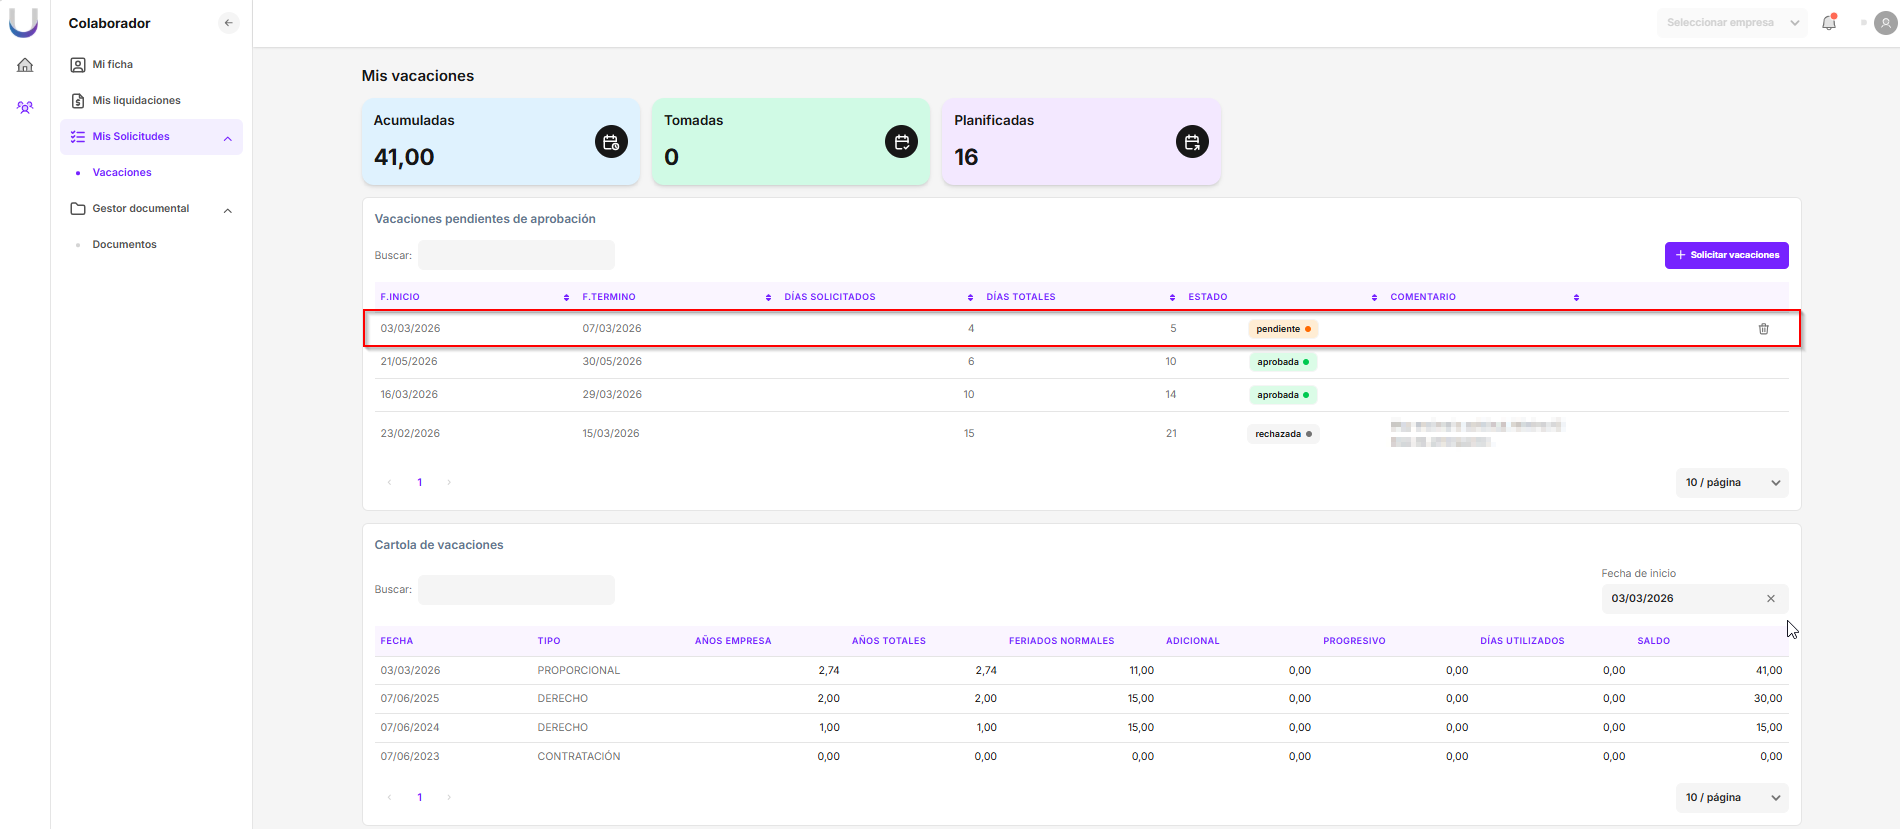Delete the pending vacation request with trash icon
Viewport: 1900px width, 829px height.
click(x=1764, y=329)
